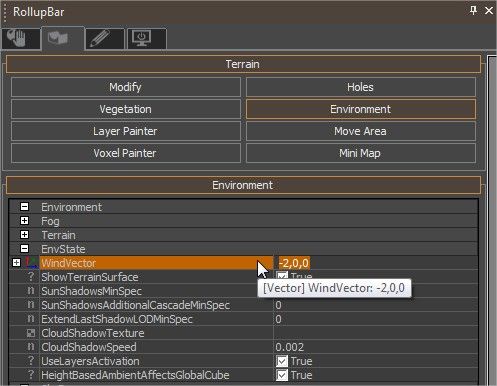Screen dimensions: 497x386
Task: Click the empty CloudShadowTexture value field
Action: coord(375,333)
